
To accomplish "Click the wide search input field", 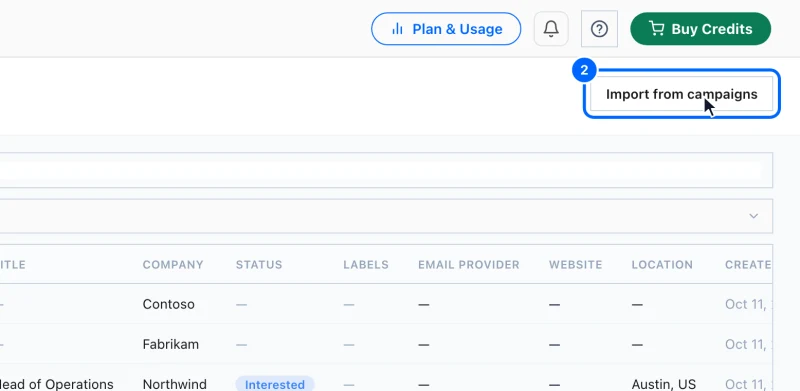I will pyautogui.click(x=386, y=170).
